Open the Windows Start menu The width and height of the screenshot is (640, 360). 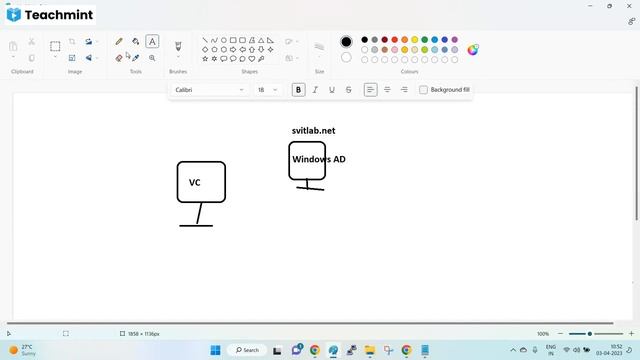[x=216, y=350]
